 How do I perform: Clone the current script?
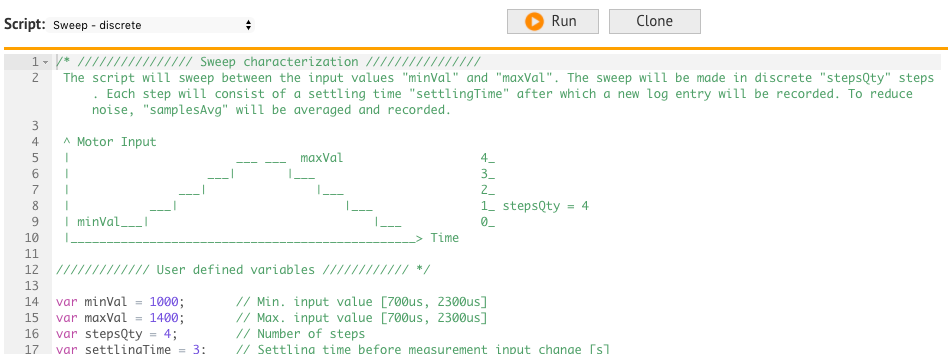(655, 21)
